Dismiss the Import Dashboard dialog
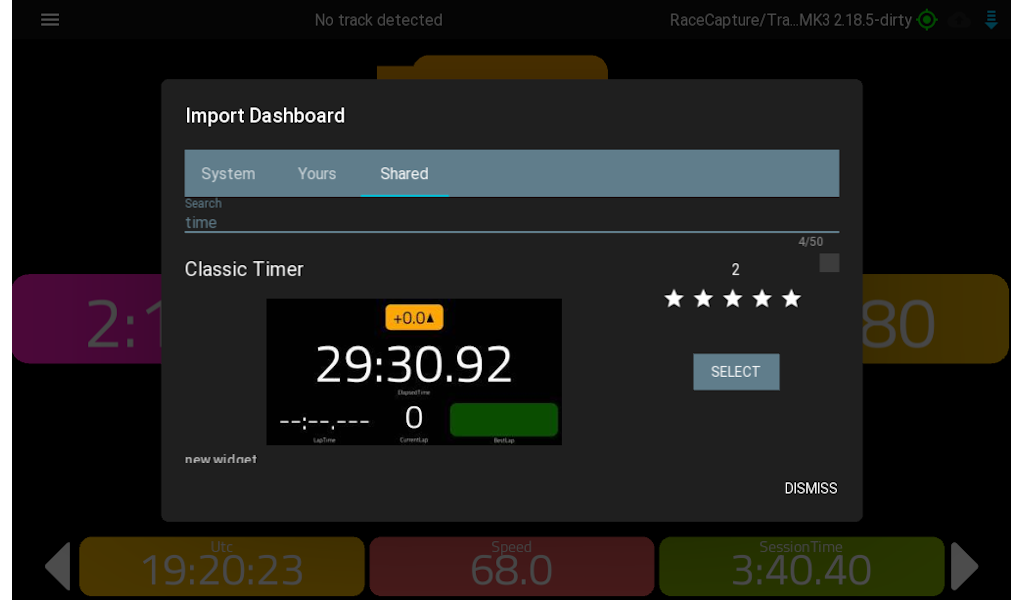Screen dimensions: 1024x600 (x=810, y=488)
